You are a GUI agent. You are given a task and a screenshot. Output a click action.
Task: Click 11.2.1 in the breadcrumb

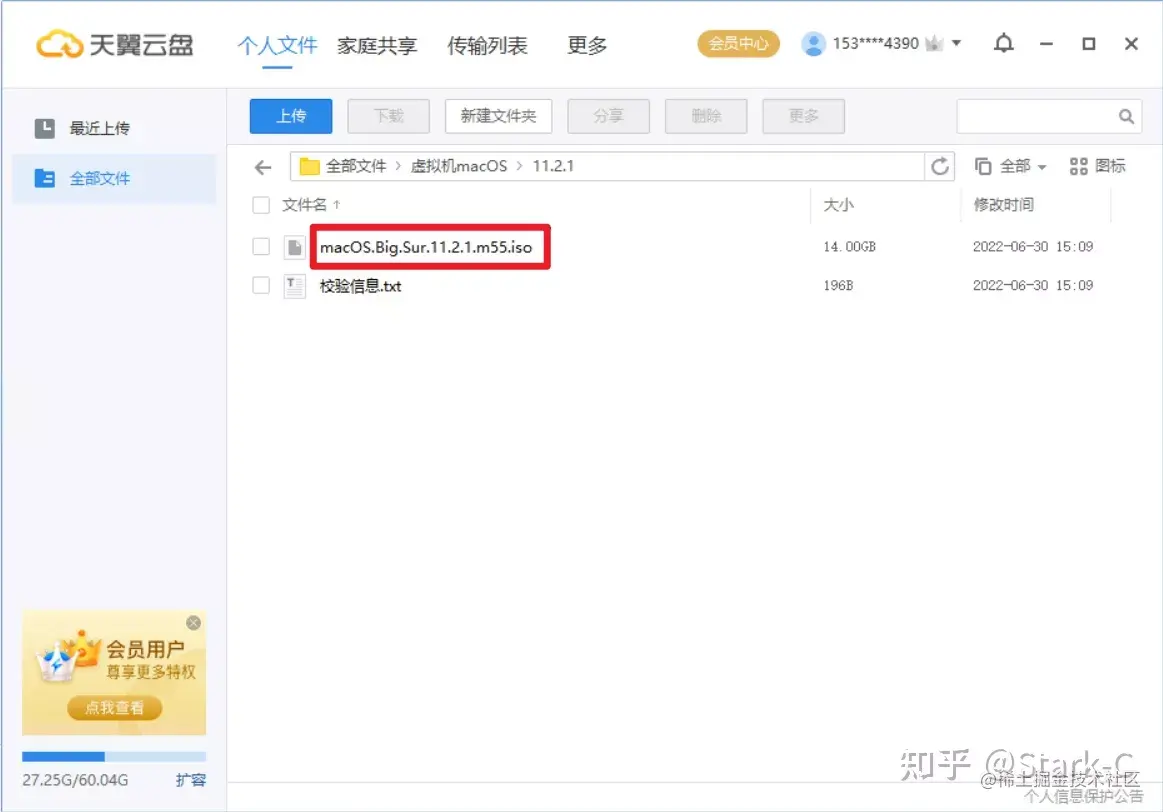click(x=553, y=166)
